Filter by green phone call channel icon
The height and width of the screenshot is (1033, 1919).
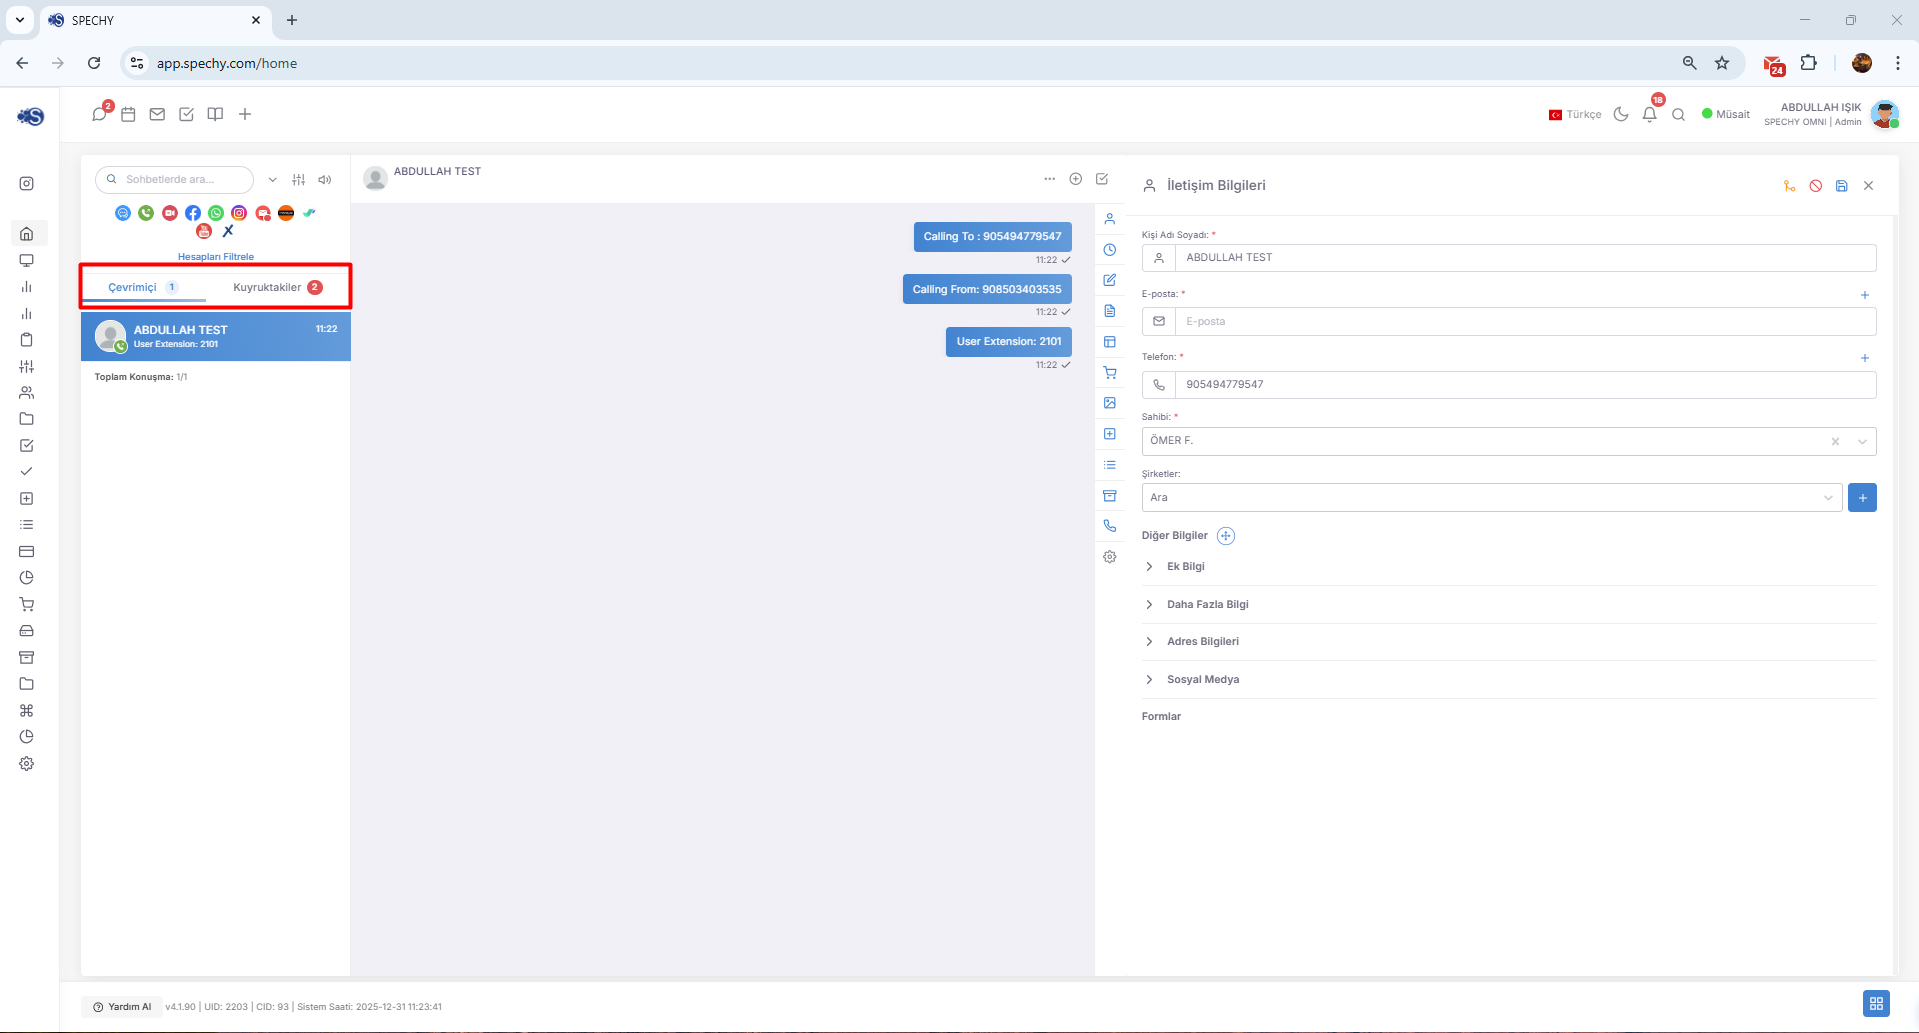click(146, 213)
